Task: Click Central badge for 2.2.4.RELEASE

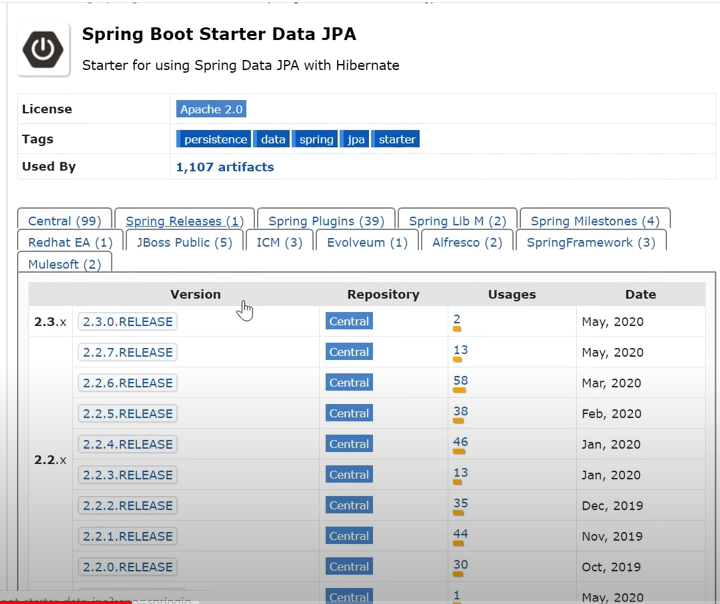Action: coord(349,444)
